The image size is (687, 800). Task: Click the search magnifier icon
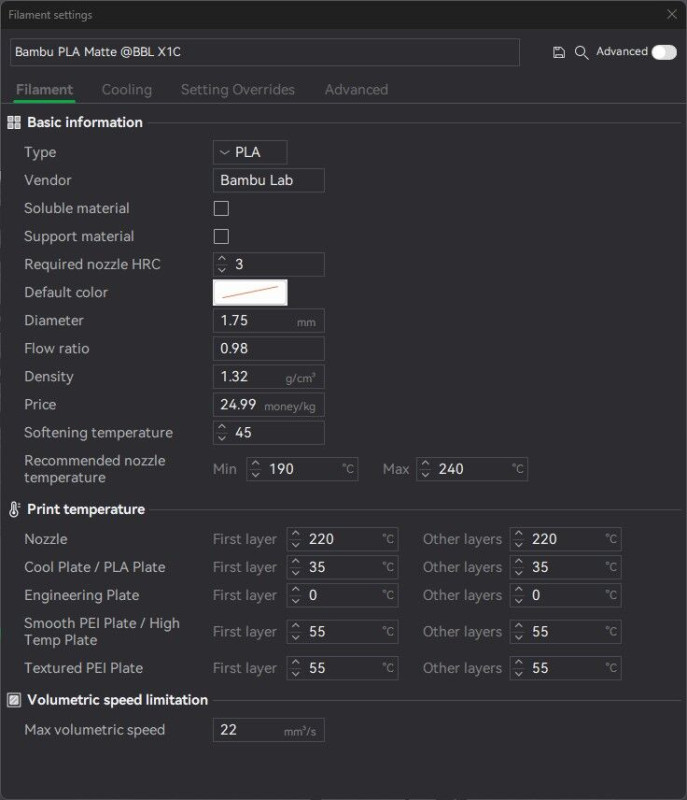[x=581, y=53]
